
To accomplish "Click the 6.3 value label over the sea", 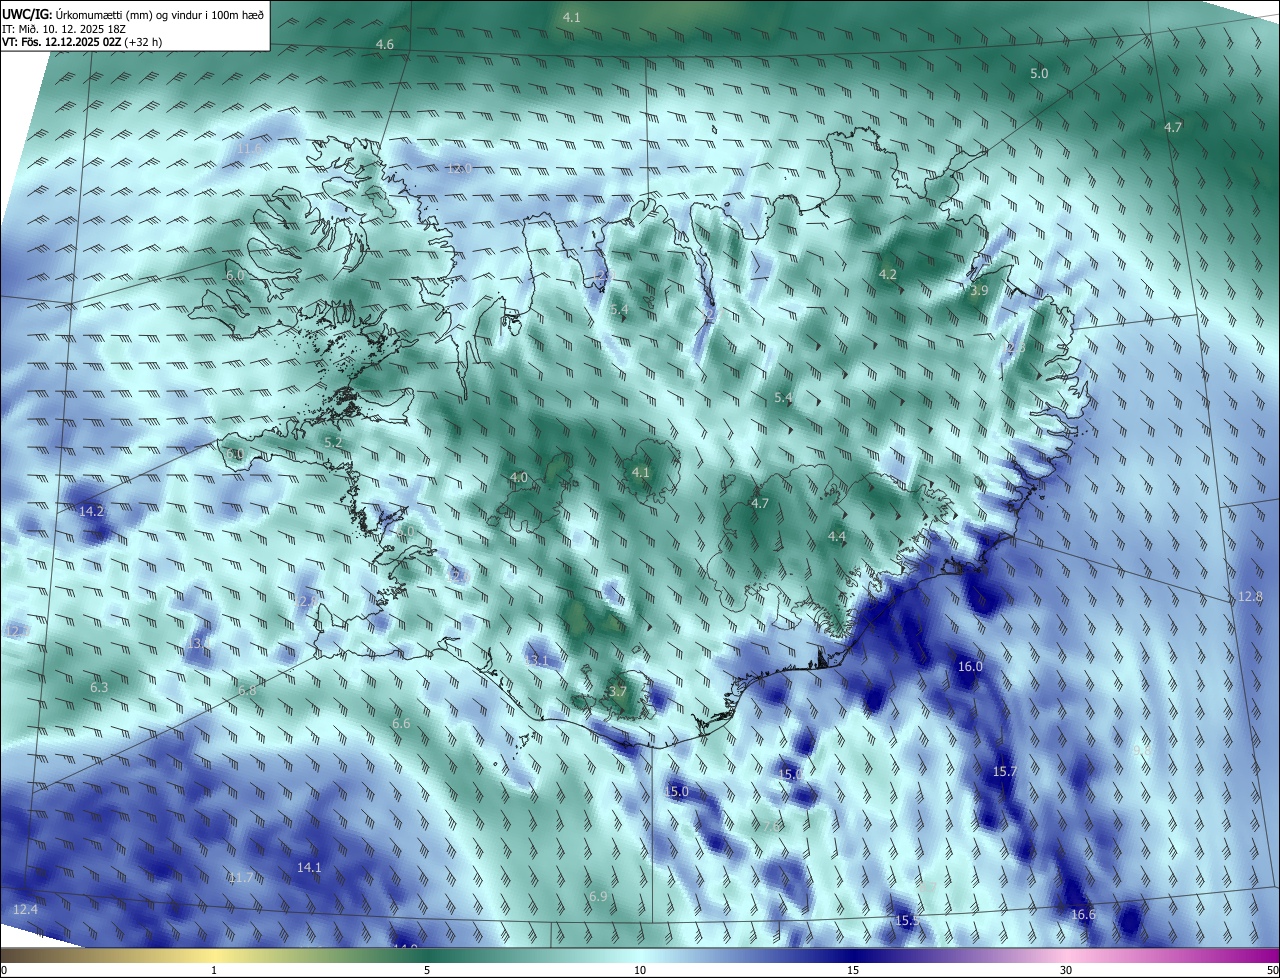I will point(98,687).
